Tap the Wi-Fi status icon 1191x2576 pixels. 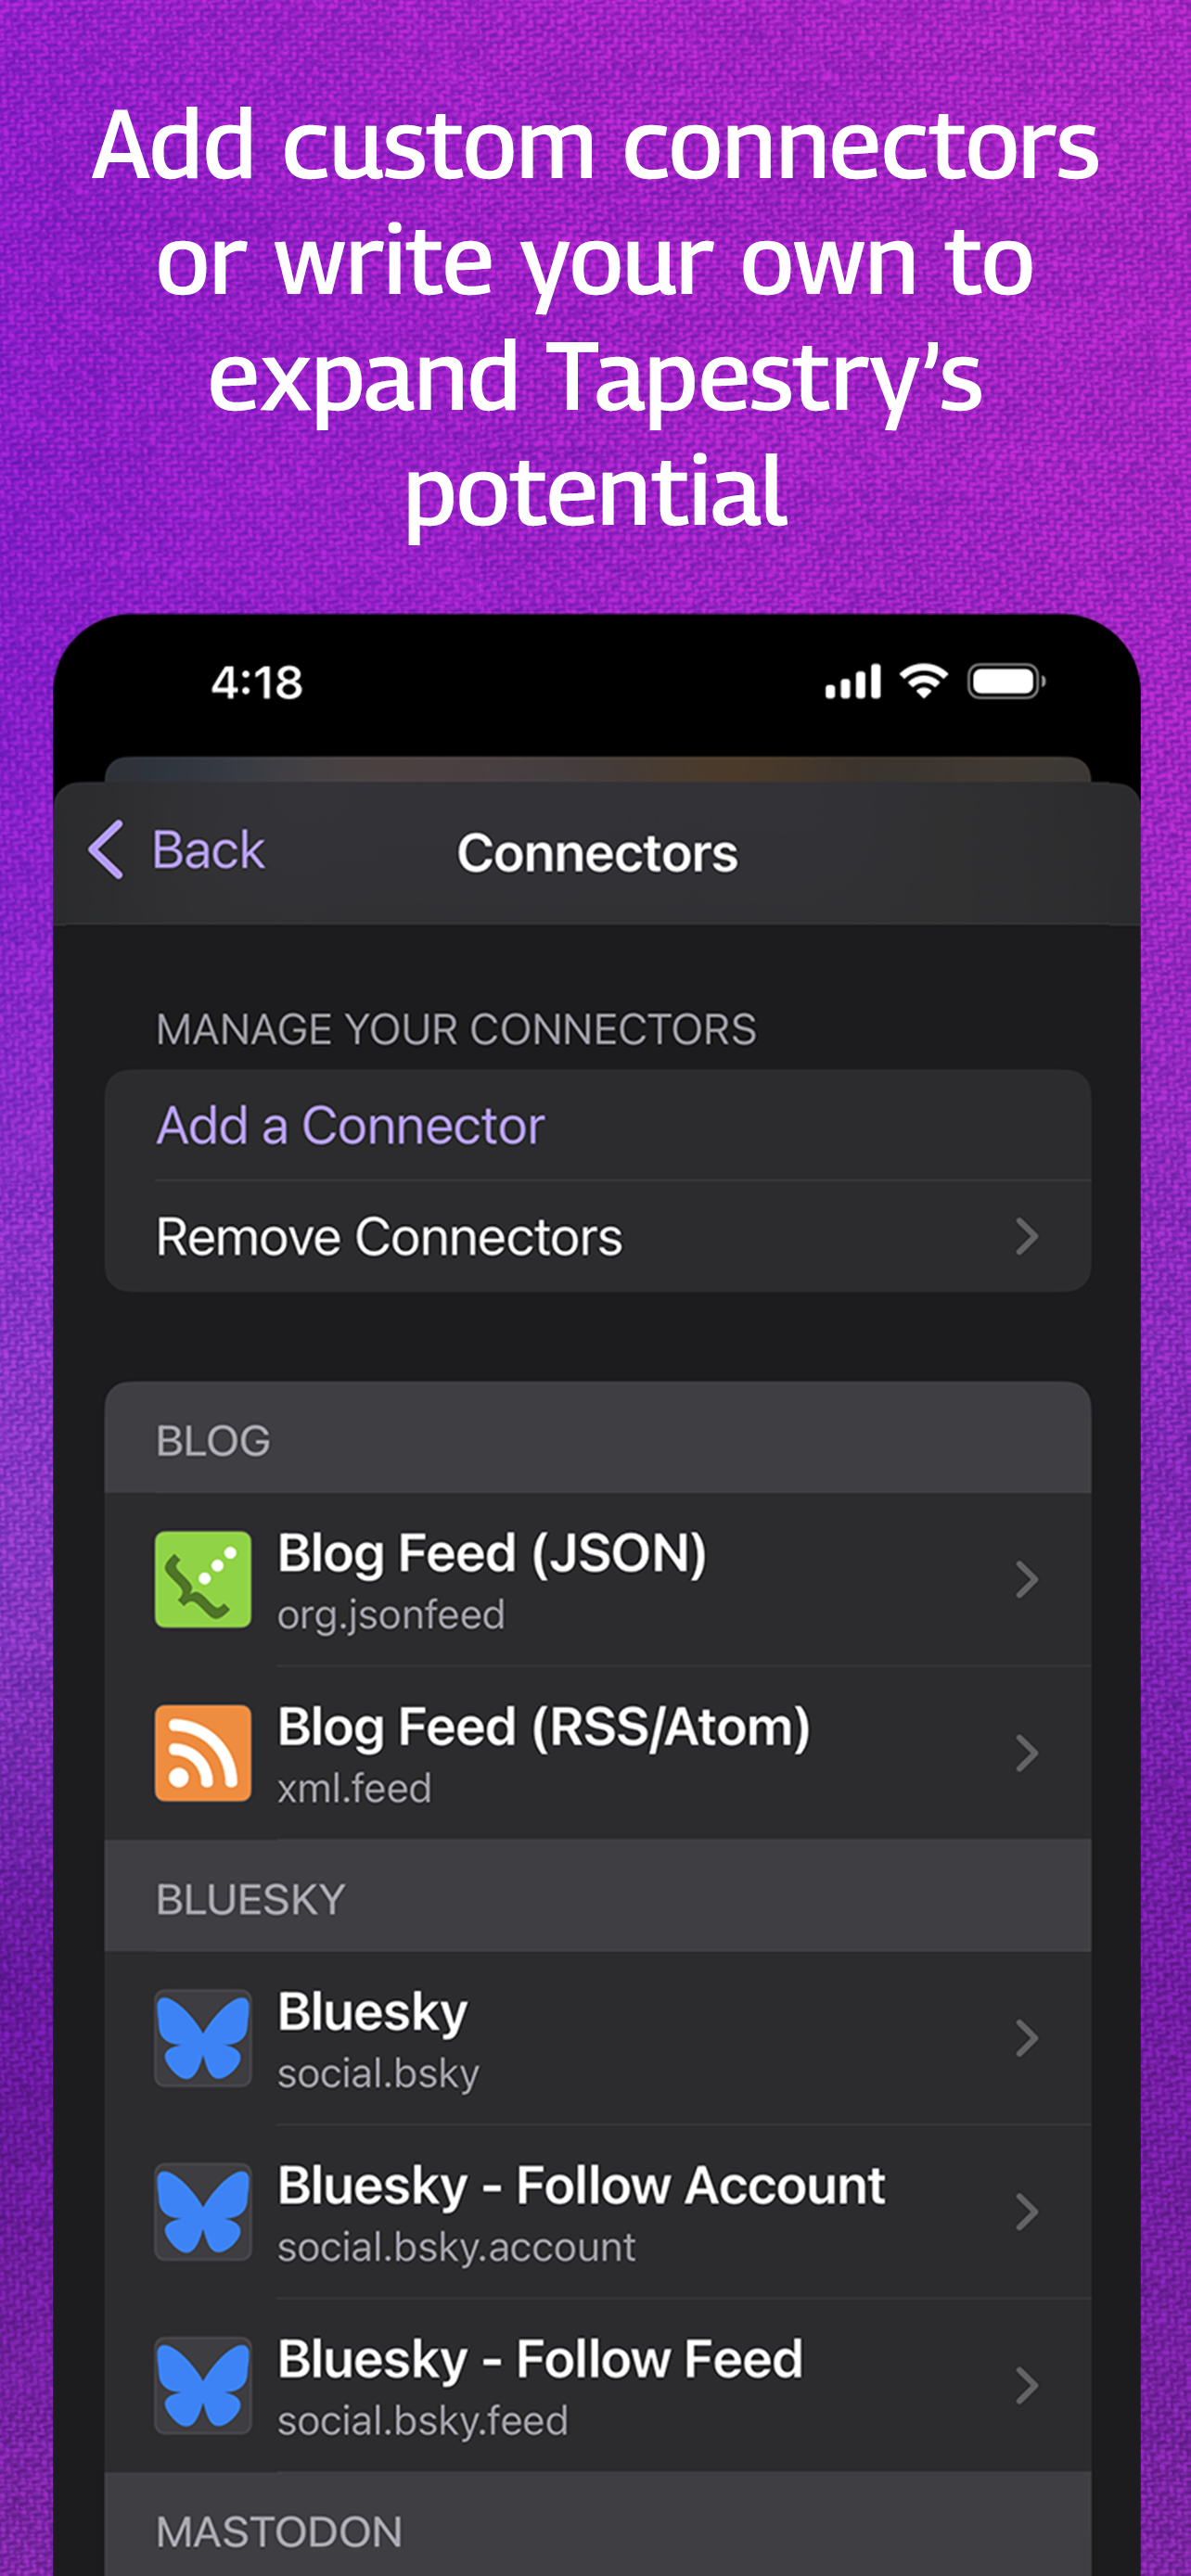pos(924,681)
